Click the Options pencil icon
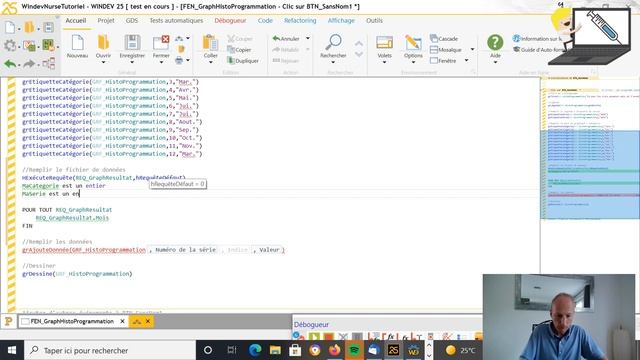 tap(413, 42)
